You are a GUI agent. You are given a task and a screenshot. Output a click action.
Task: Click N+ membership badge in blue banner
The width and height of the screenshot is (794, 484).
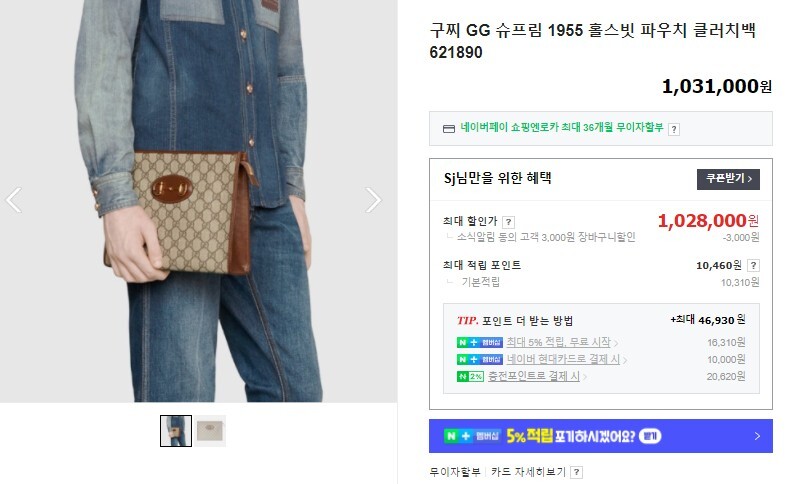(x=472, y=436)
